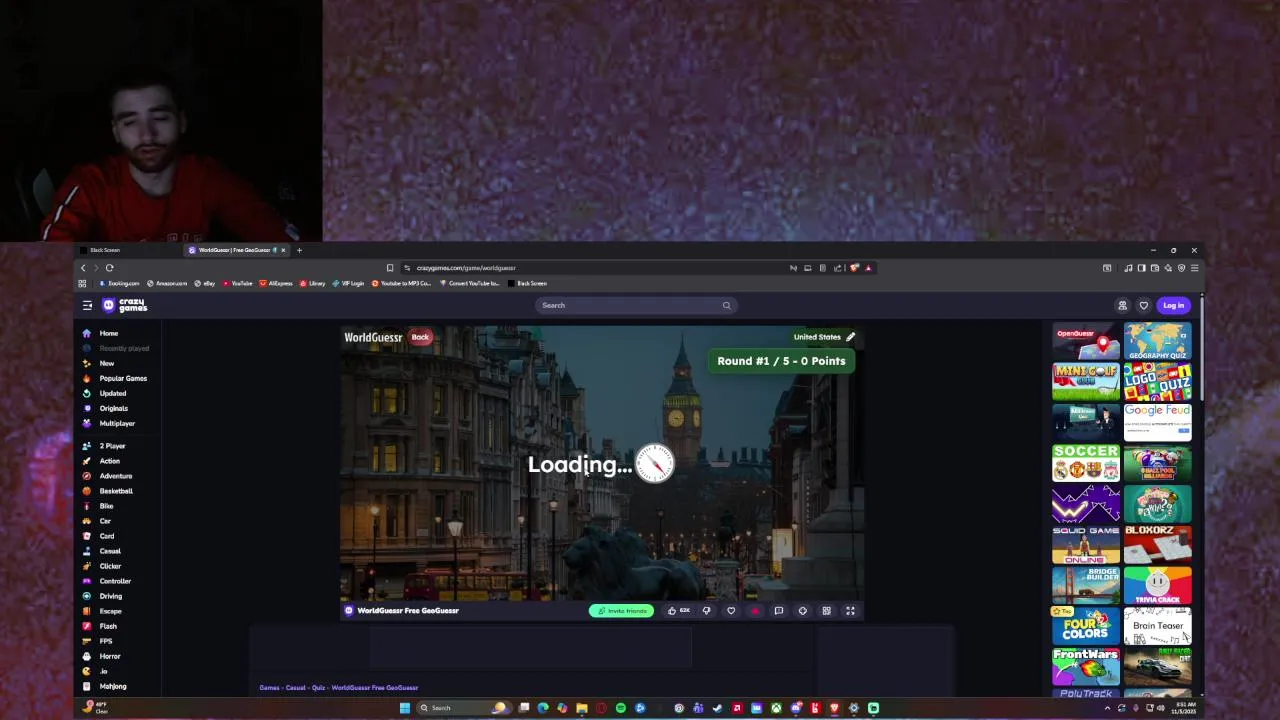
Task: Dislike the game with thumbs down
Action: [706, 610]
